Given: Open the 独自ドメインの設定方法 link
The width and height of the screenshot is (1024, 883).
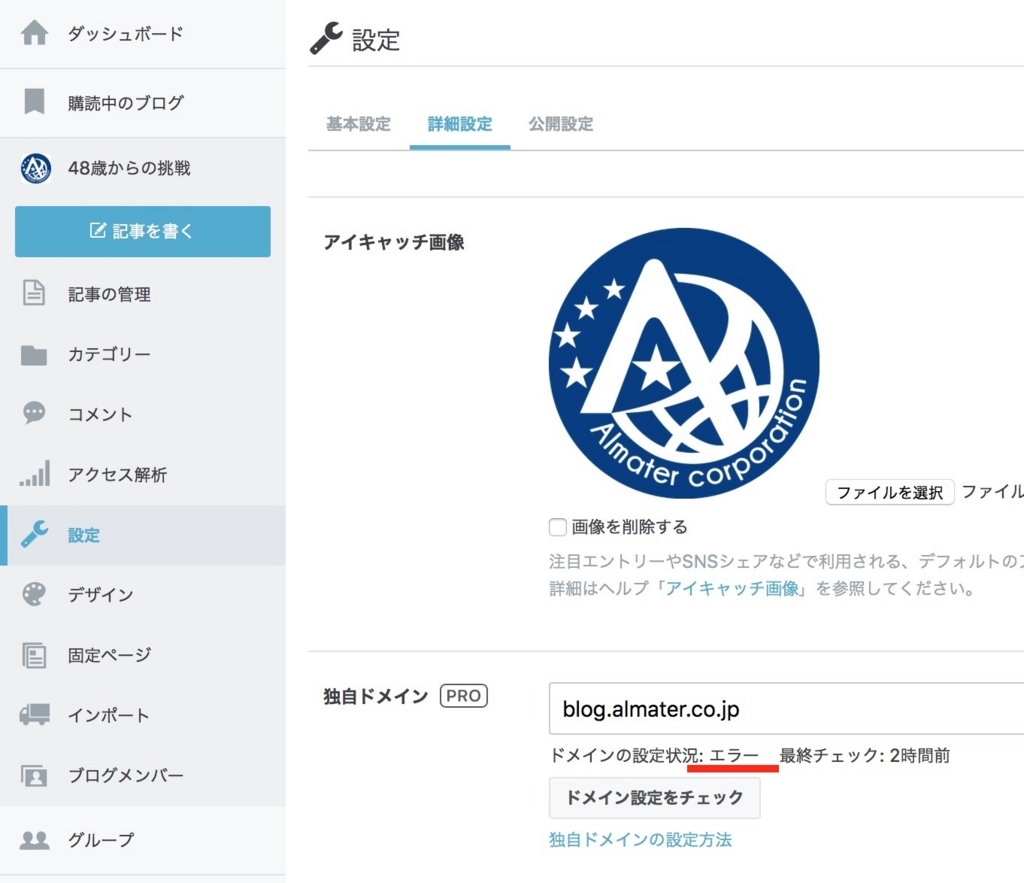Looking at the screenshot, I should pyautogui.click(x=641, y=840).
